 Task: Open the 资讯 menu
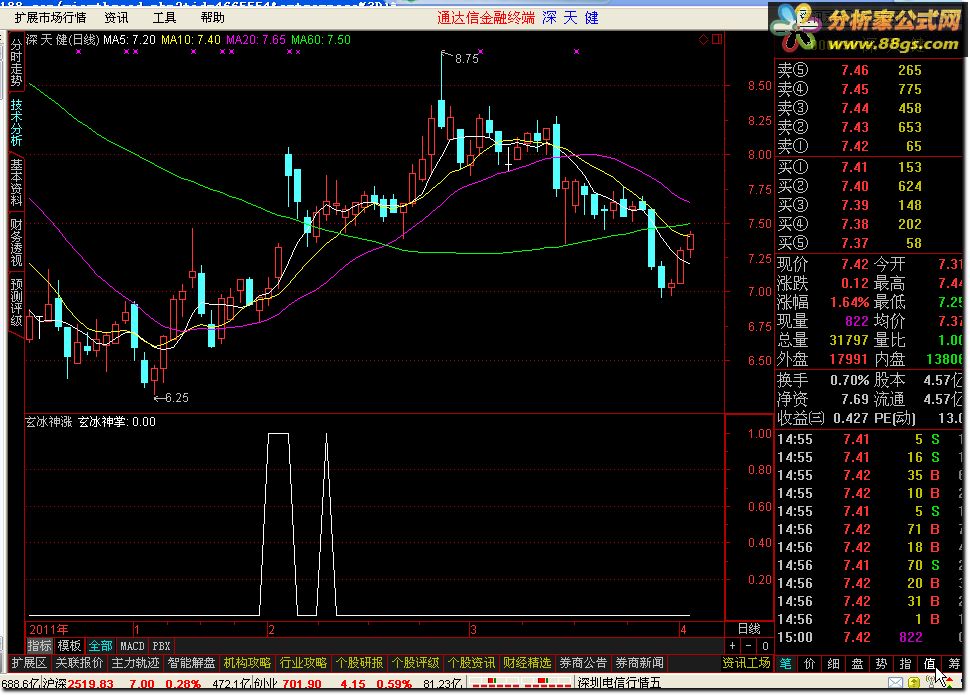pyautogui.click(x=116, y=17)
